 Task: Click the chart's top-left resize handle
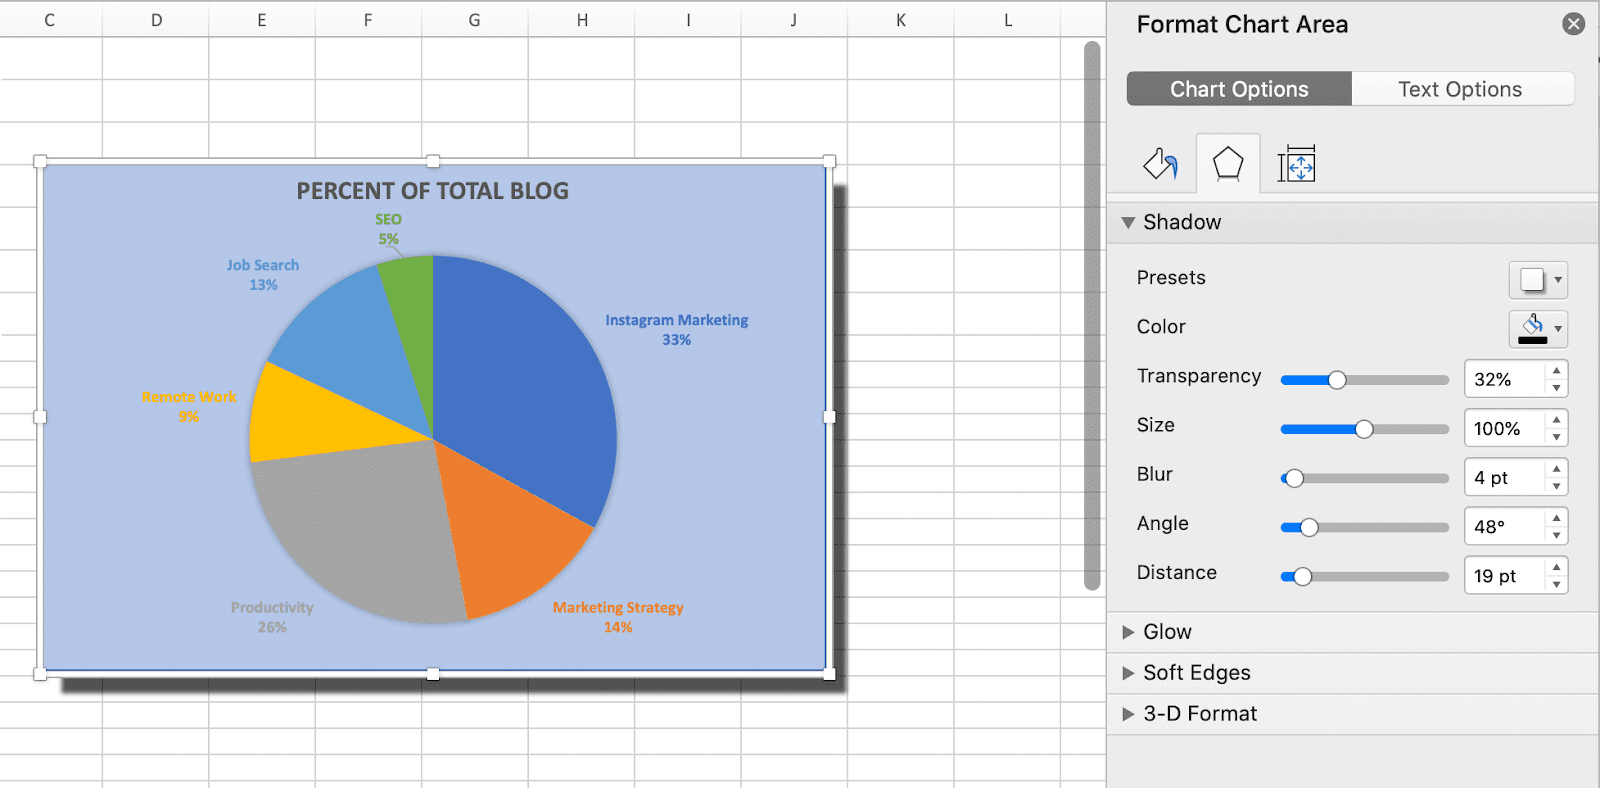coord(40,161)
